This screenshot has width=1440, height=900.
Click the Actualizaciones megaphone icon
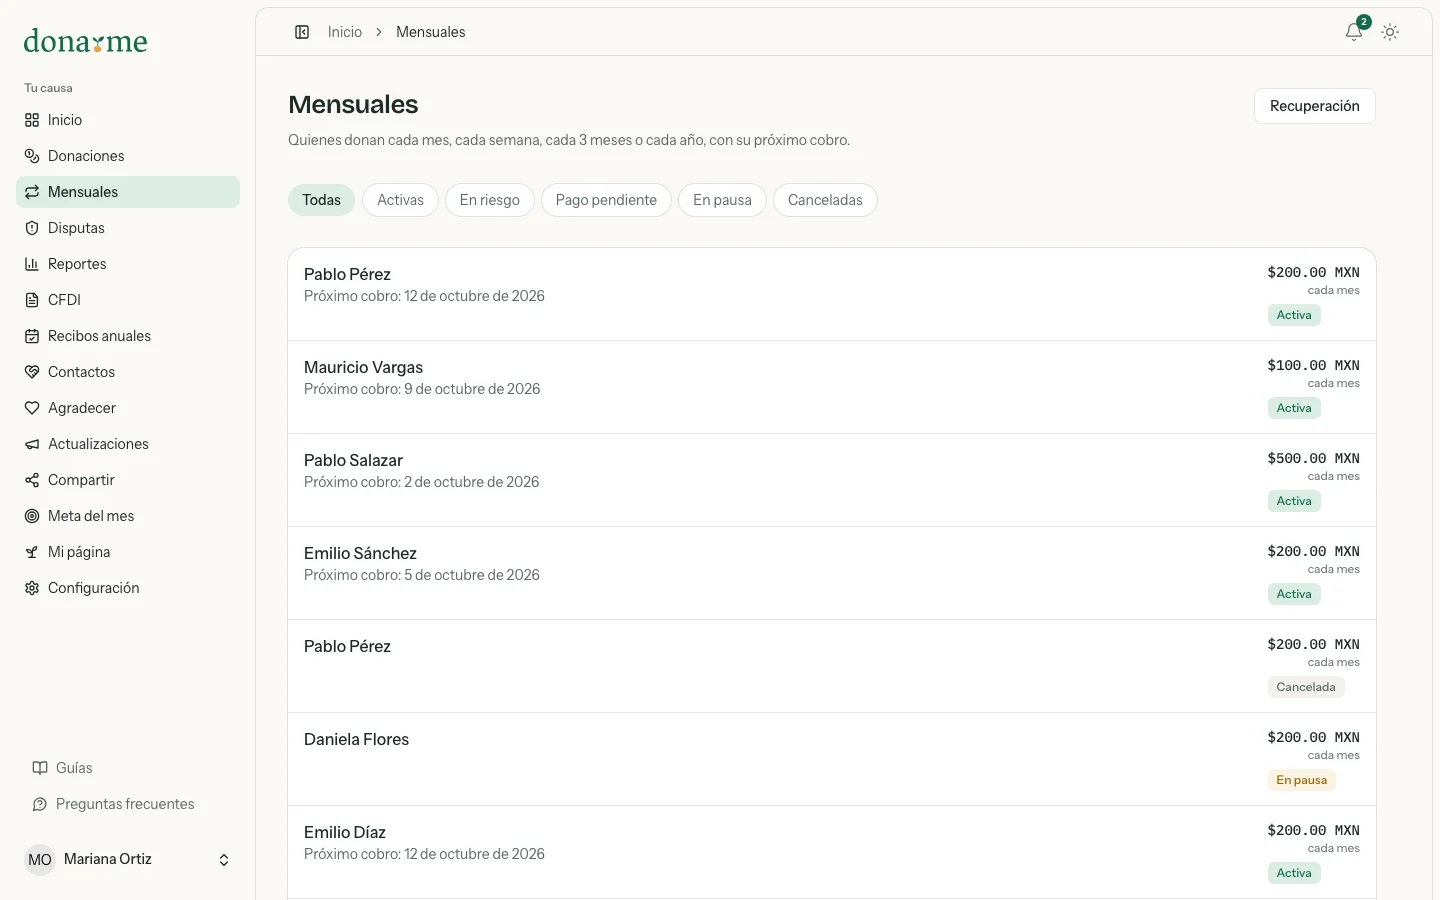[32, 444]
